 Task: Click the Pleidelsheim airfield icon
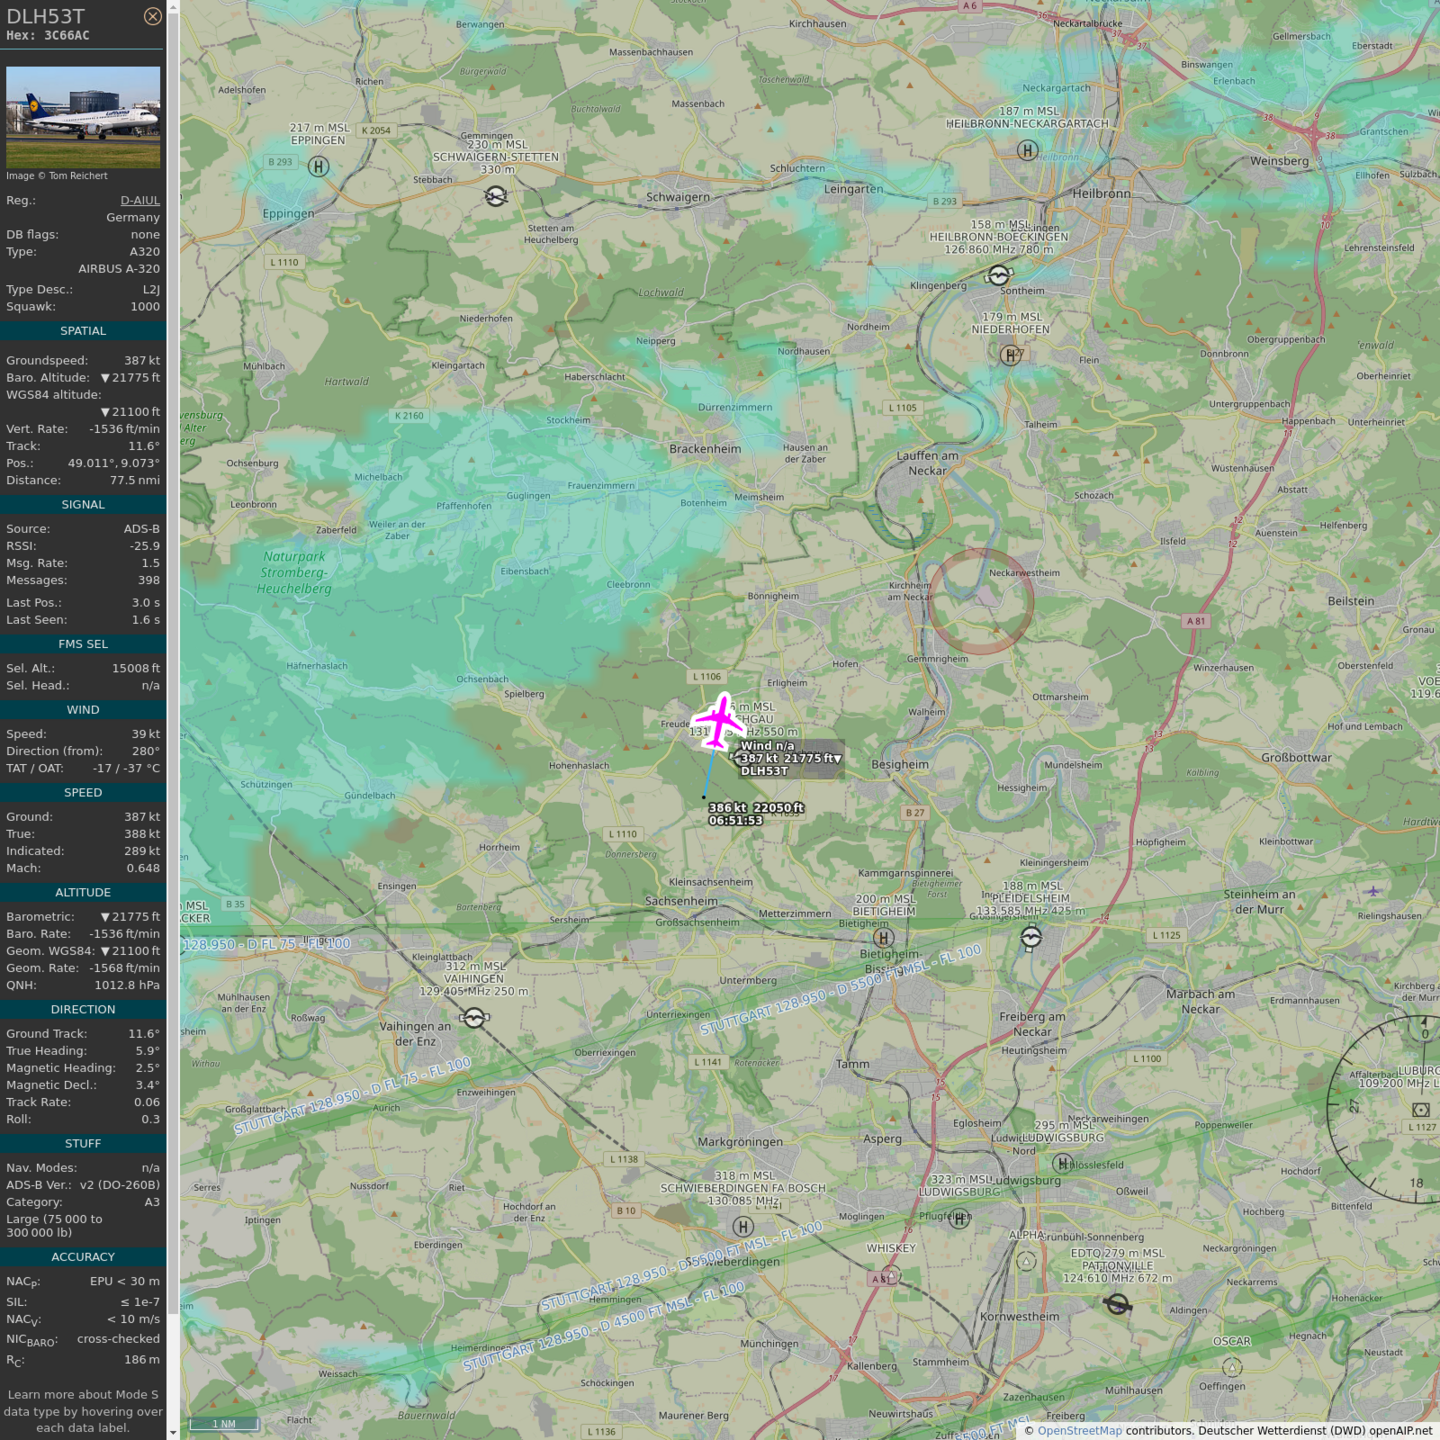click(x=1031, y=937)
